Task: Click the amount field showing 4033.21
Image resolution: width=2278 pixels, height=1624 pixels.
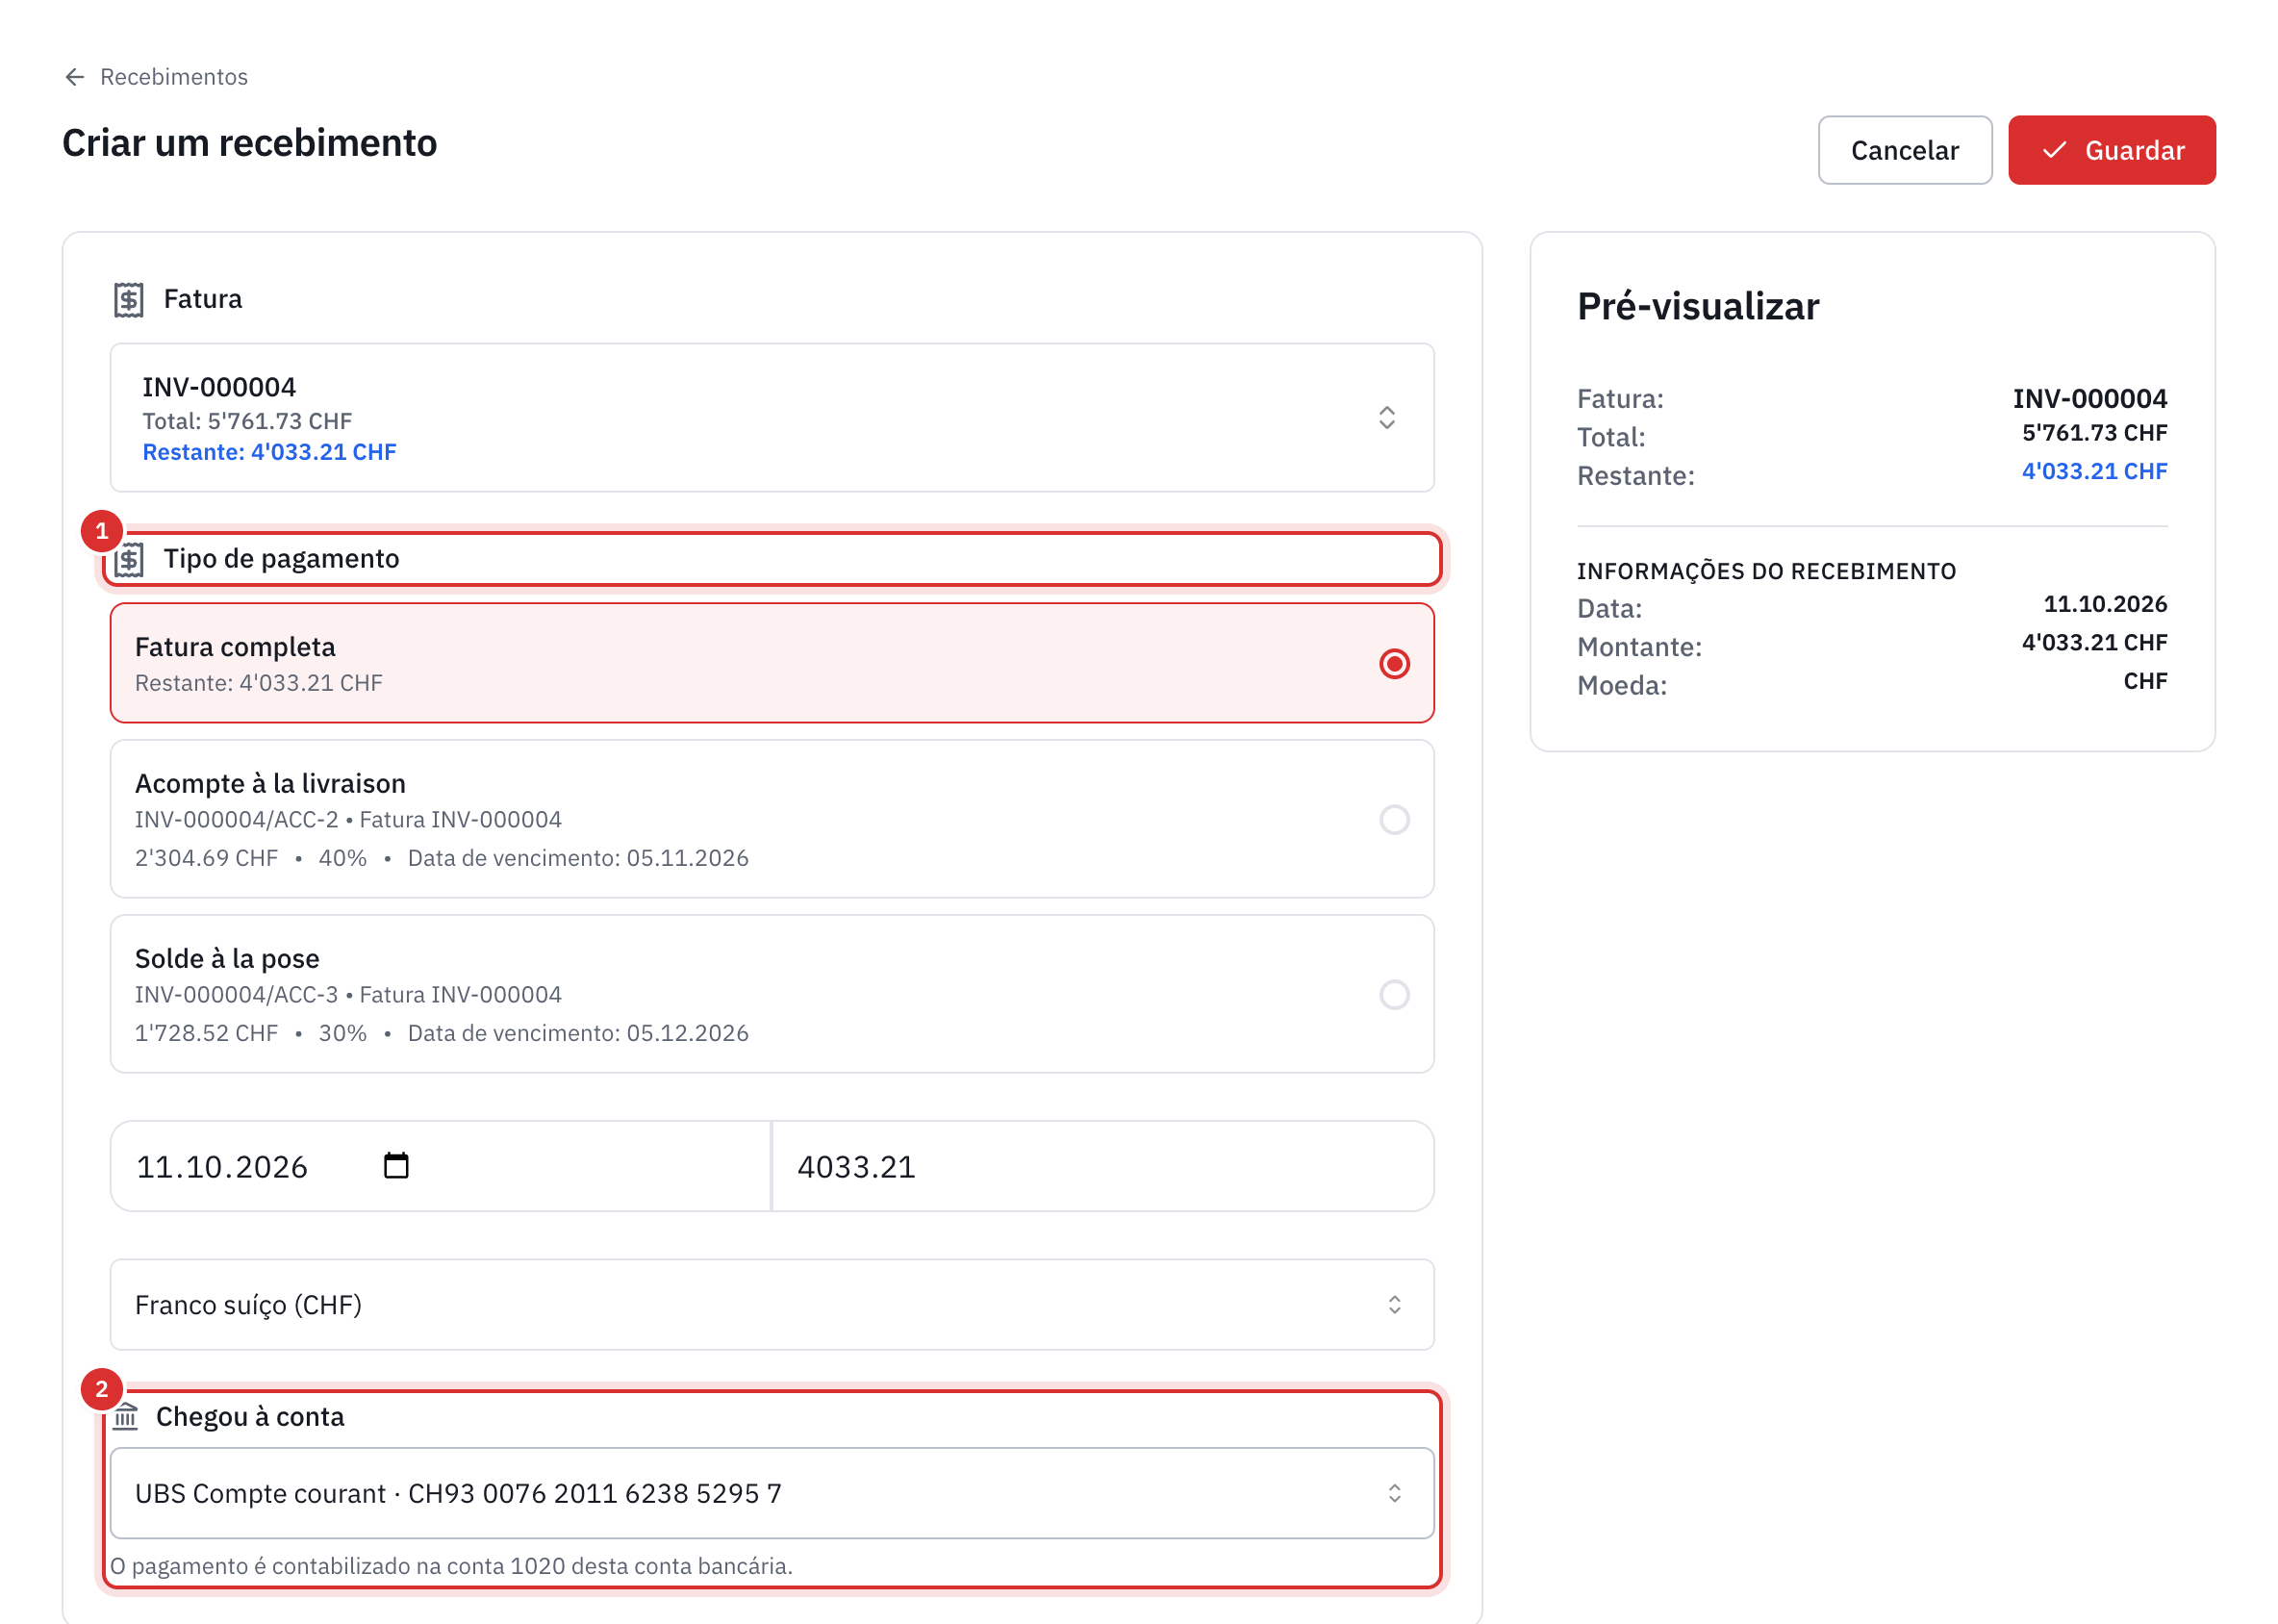Action: click(x=1104, y=1167)
